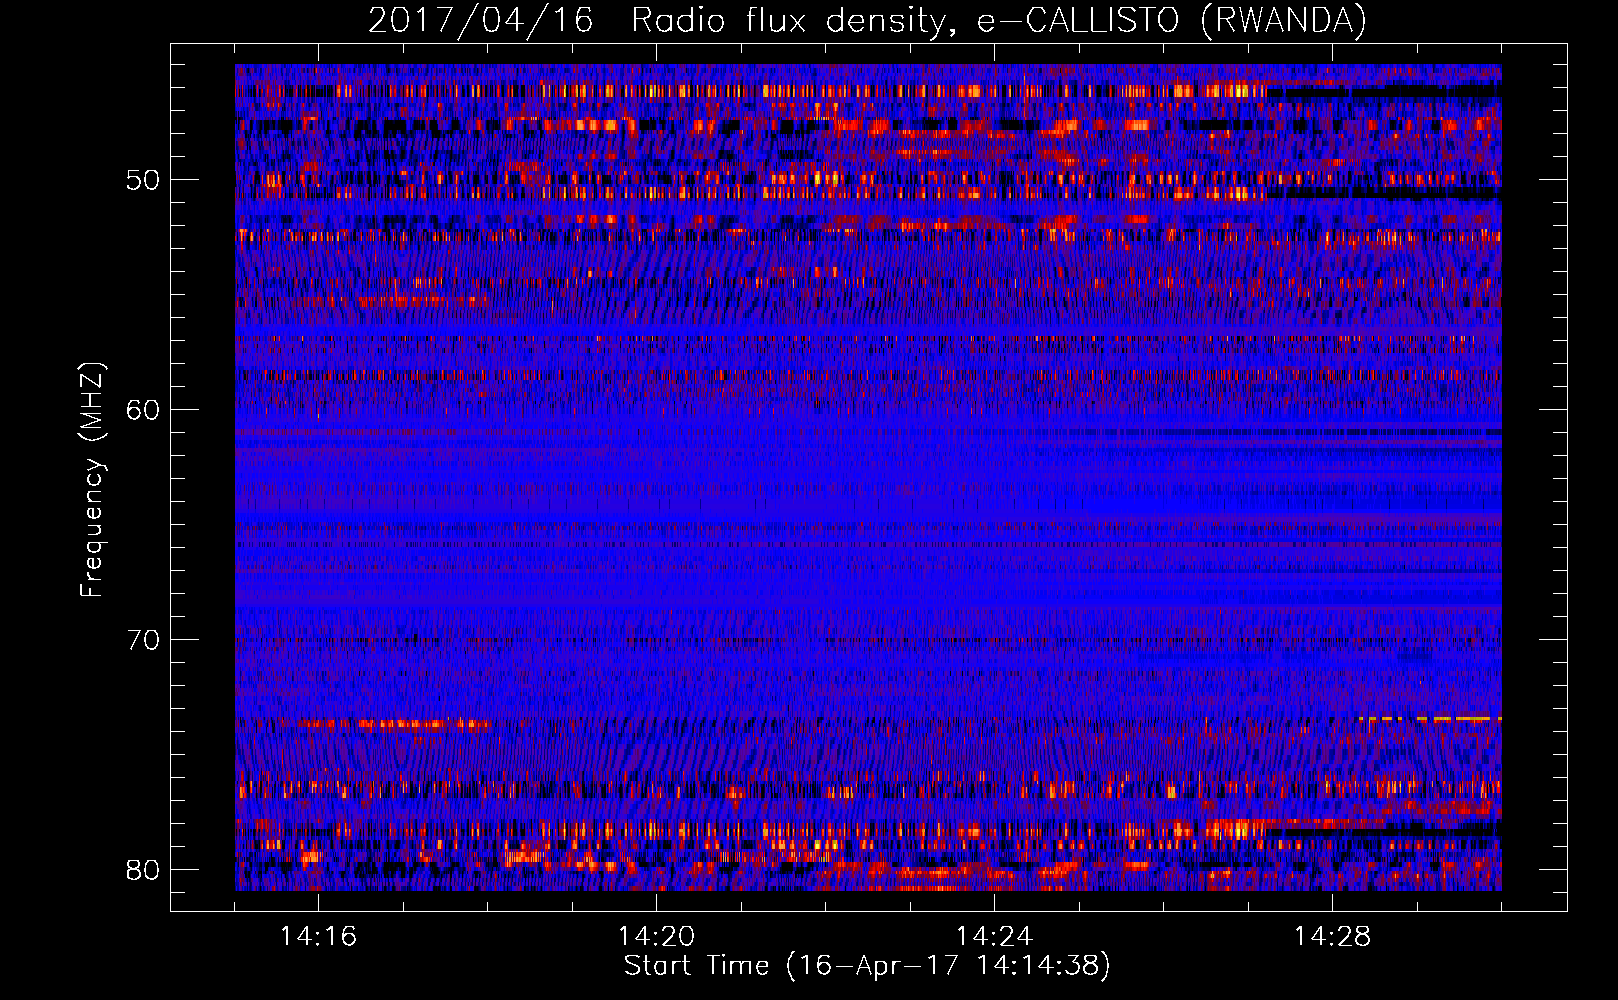The height and width of the screenshot is (1000, 1618).
Task: Click the 14:16 time tick label
Action: (318, 937)
